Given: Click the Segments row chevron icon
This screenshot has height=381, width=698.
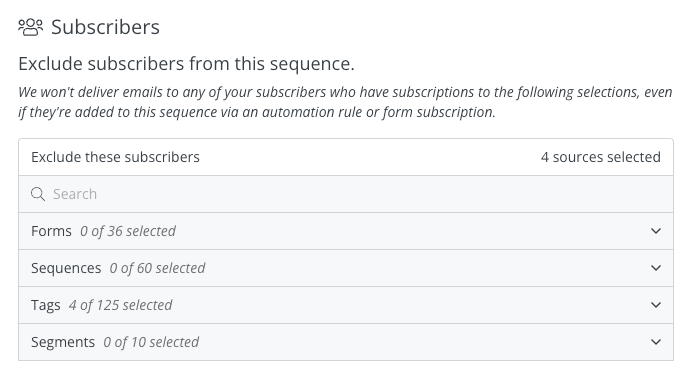Looking at the screenshot, I should pos(656,342).
